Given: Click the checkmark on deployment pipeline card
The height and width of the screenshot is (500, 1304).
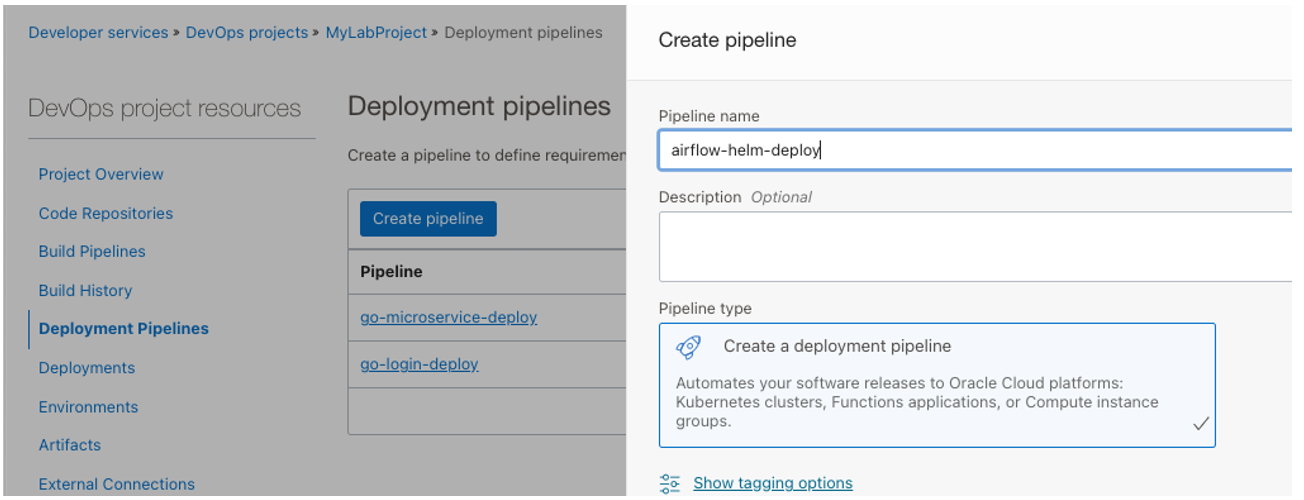Looking at the screenshot, I should point(1201,424).
